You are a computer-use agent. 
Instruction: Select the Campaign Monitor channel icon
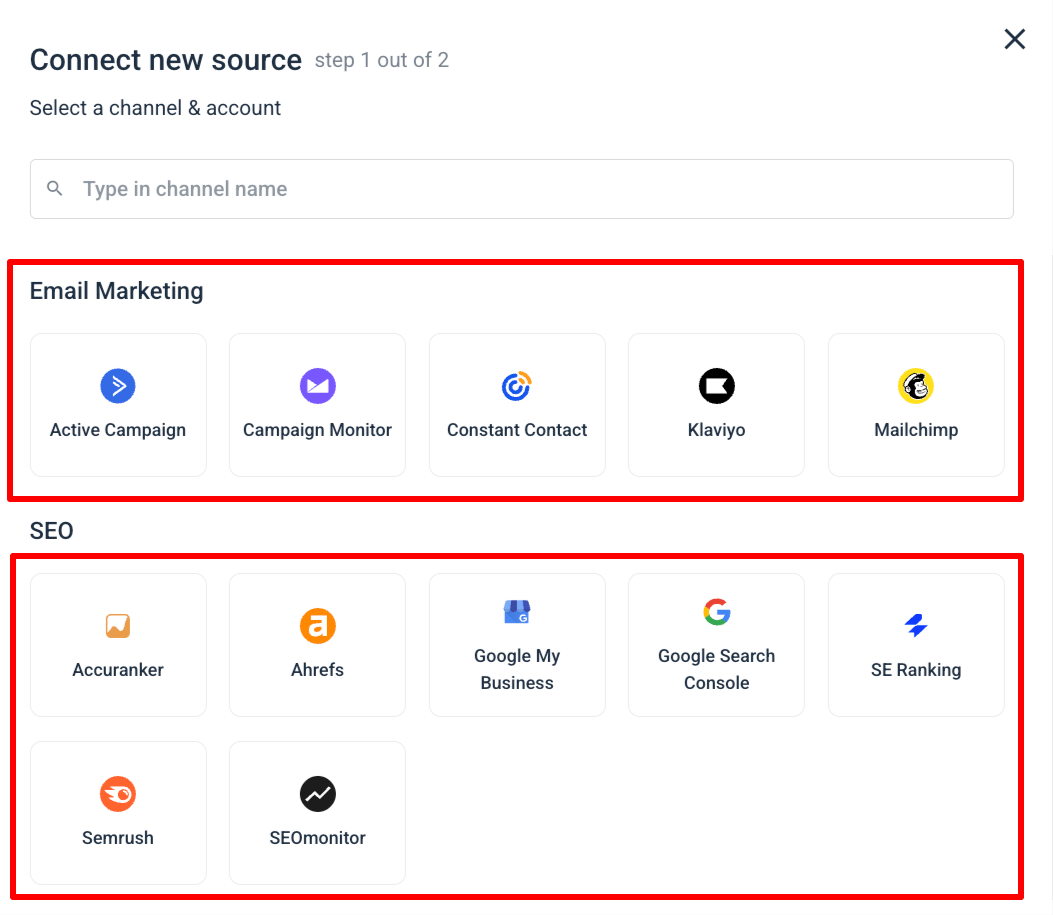point(317,386)
